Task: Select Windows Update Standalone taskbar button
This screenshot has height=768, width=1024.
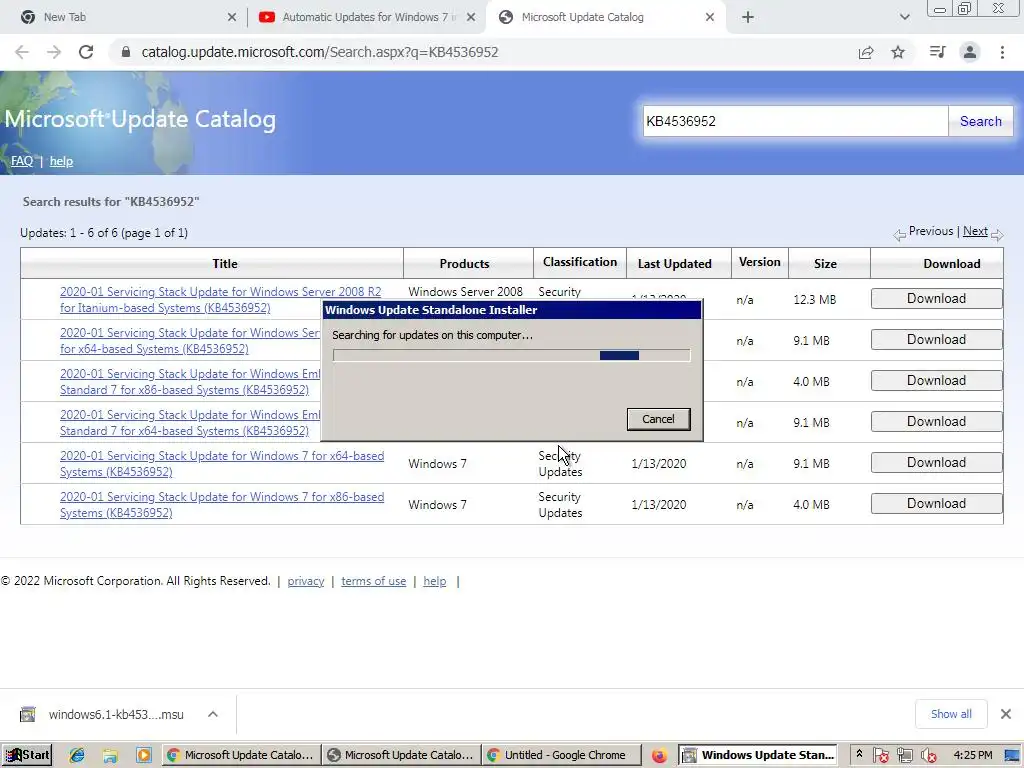Action: pos(759,755)
